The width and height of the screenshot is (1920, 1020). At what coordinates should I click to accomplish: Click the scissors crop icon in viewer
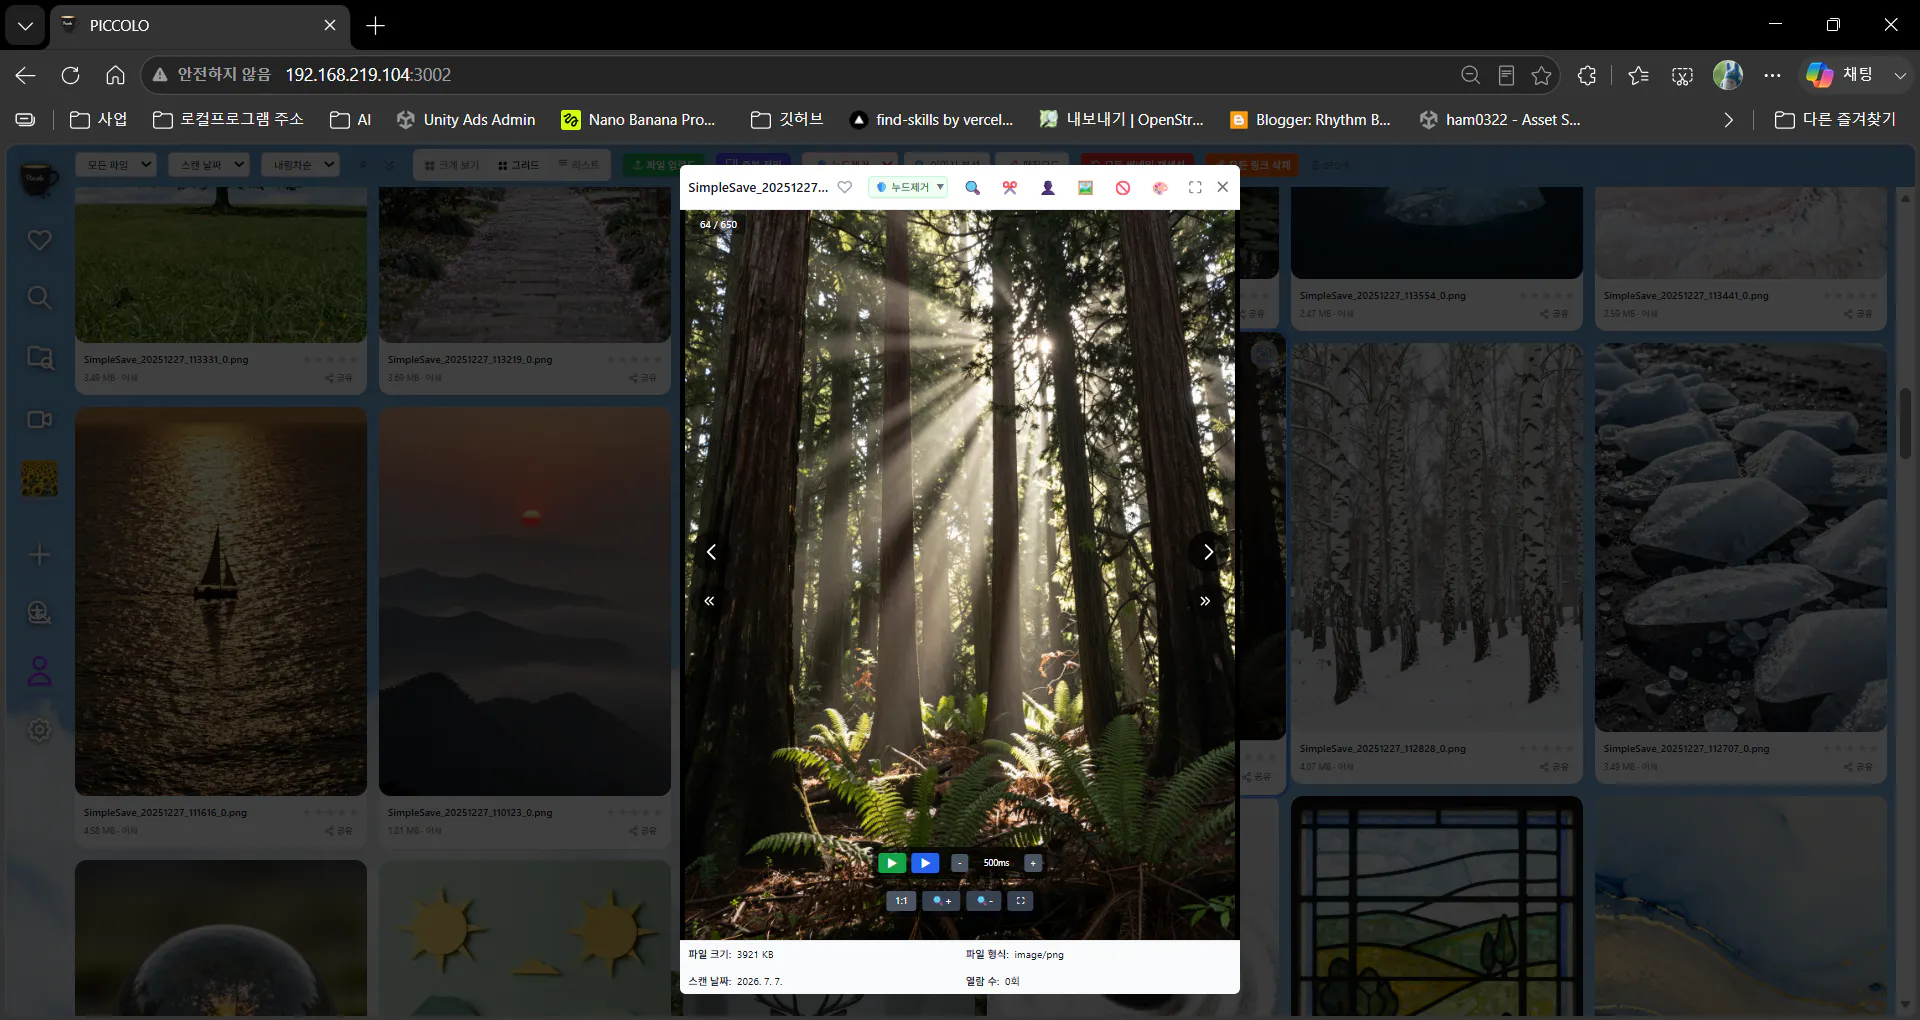[x=1010, y=187]
